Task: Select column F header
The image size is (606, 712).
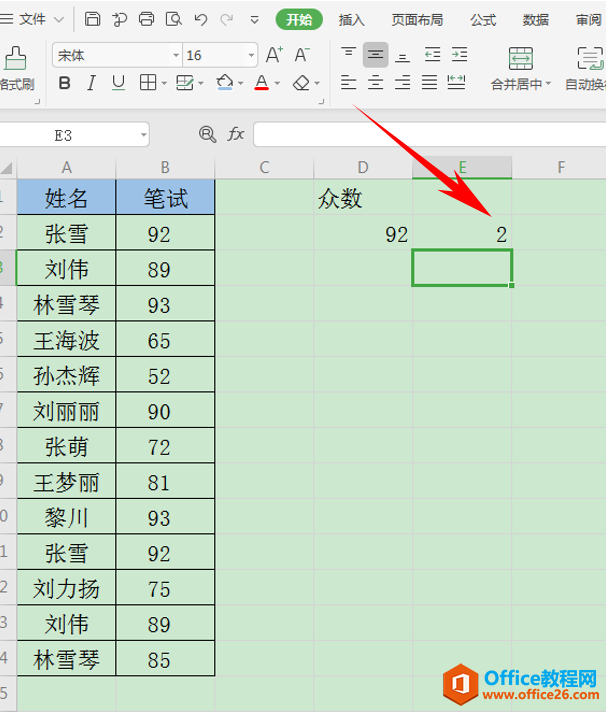Action: [561, 168]
